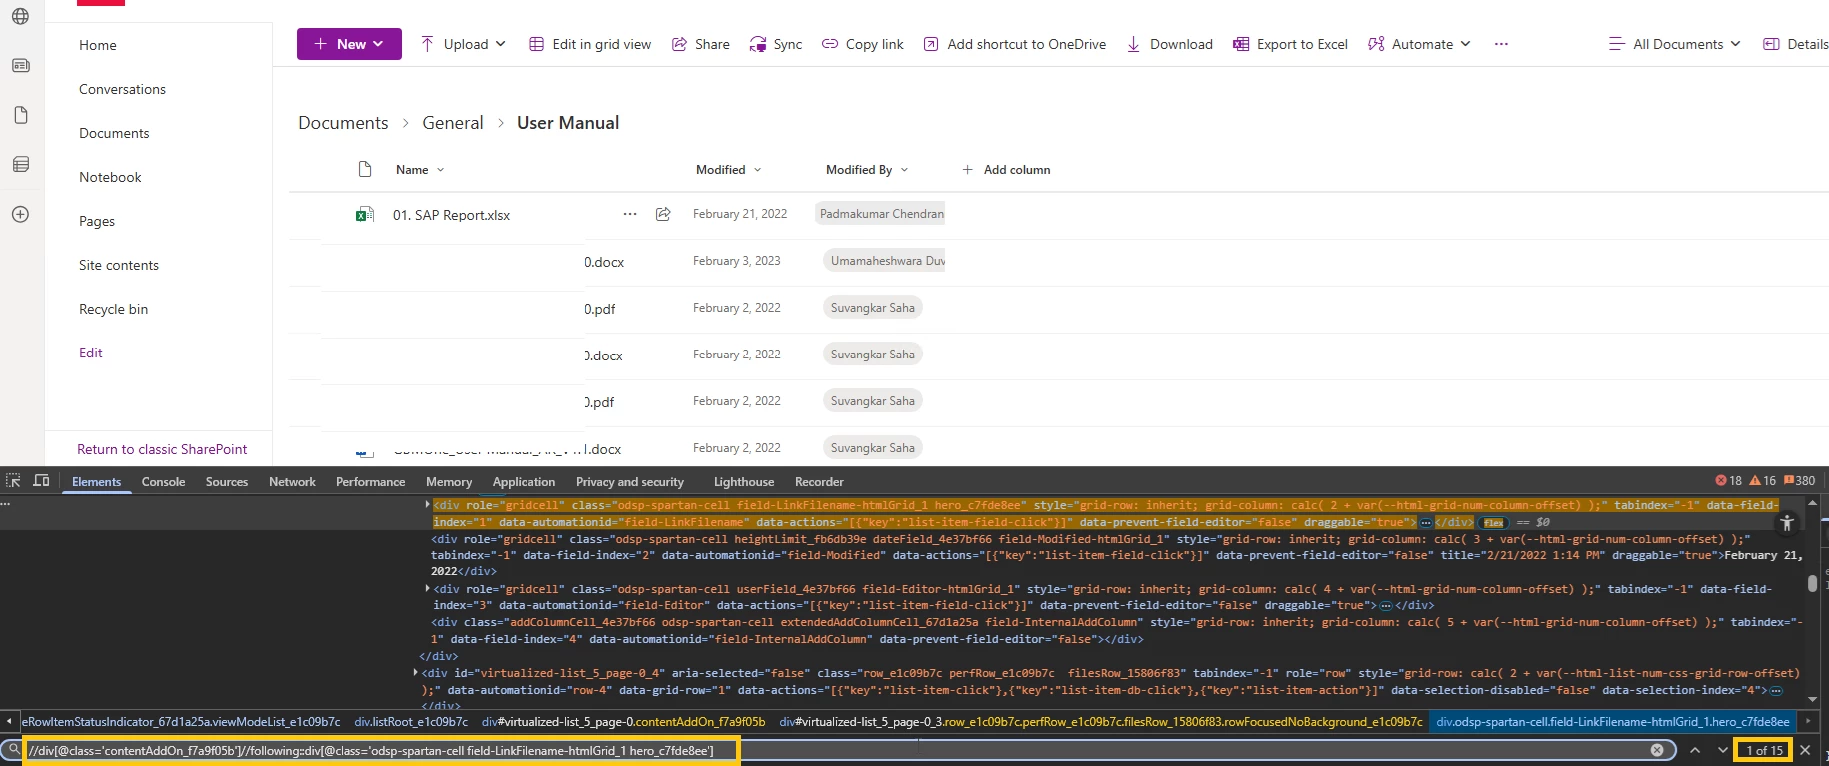
Task: Switch to the Console tab
Action: [163, 481]
